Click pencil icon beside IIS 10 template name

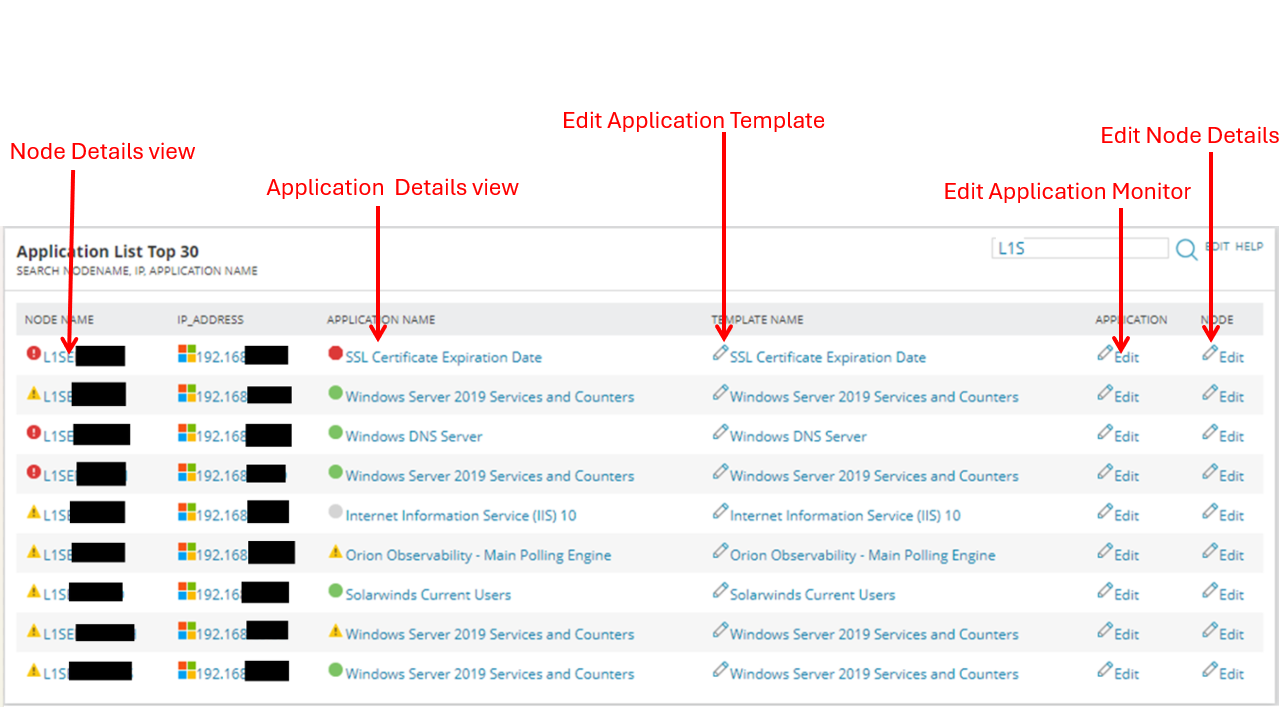point(720,511)
